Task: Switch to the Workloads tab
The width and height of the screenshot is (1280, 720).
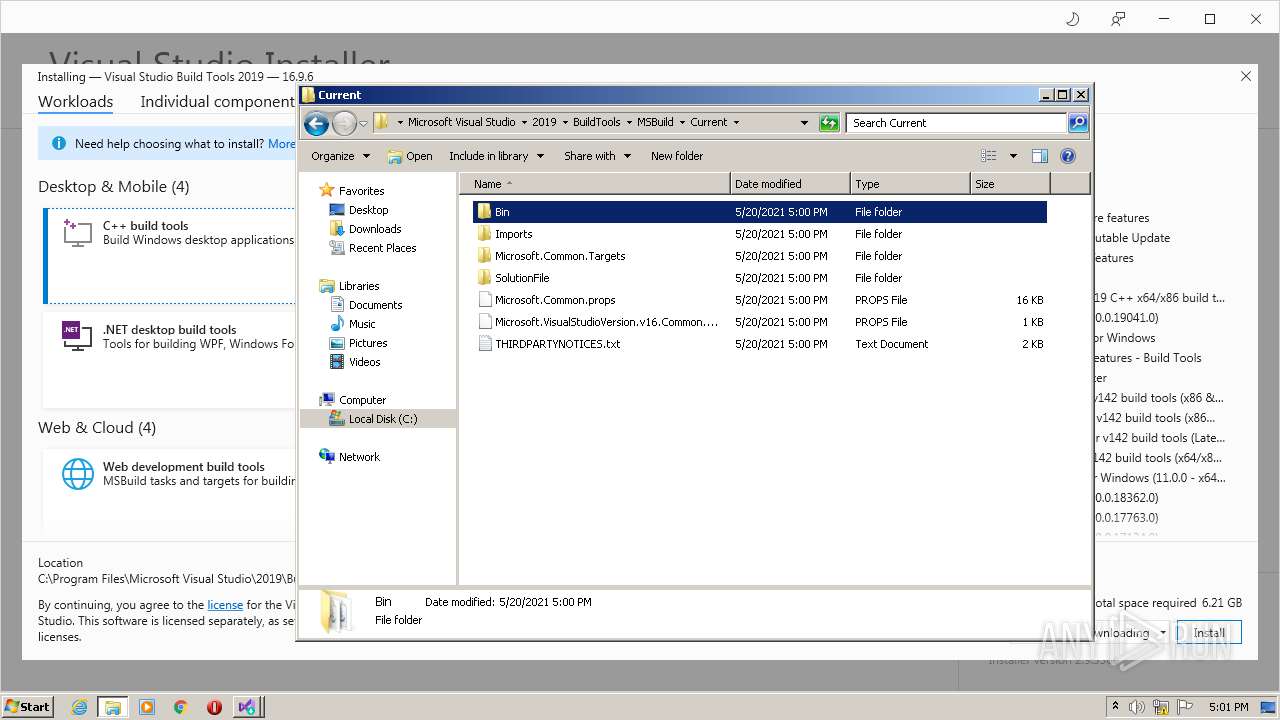Action: 75,102
